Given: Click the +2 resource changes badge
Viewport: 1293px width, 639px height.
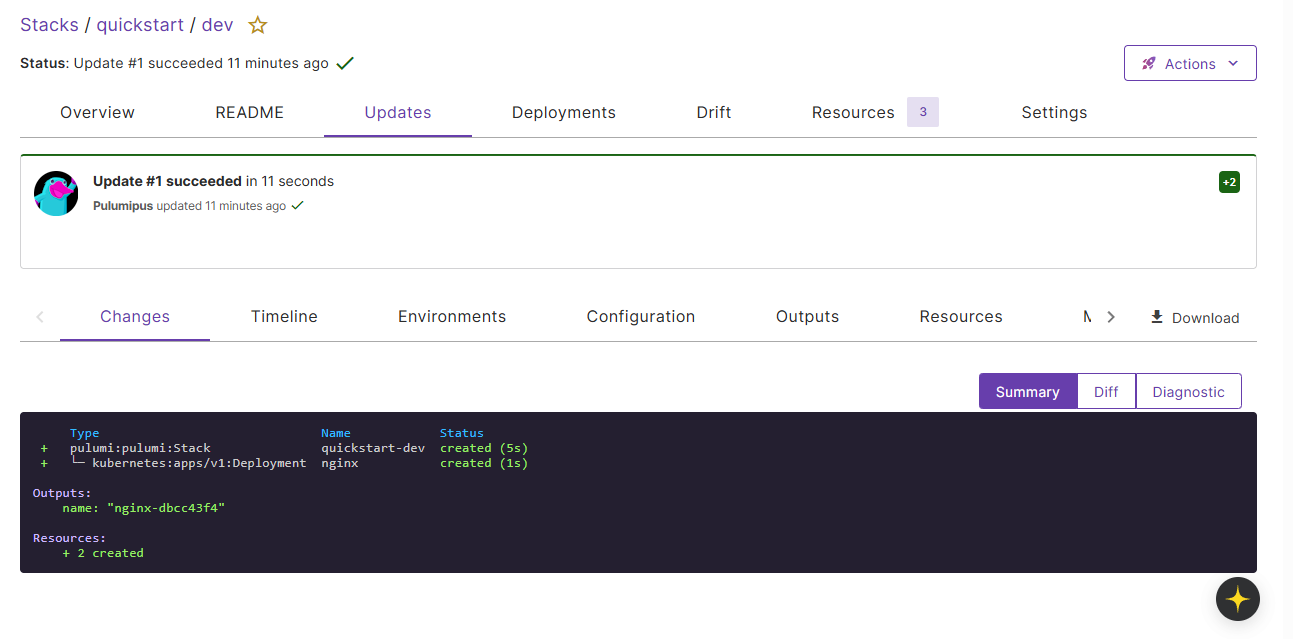Looking at the screenshot, I should pos(1229,182).
